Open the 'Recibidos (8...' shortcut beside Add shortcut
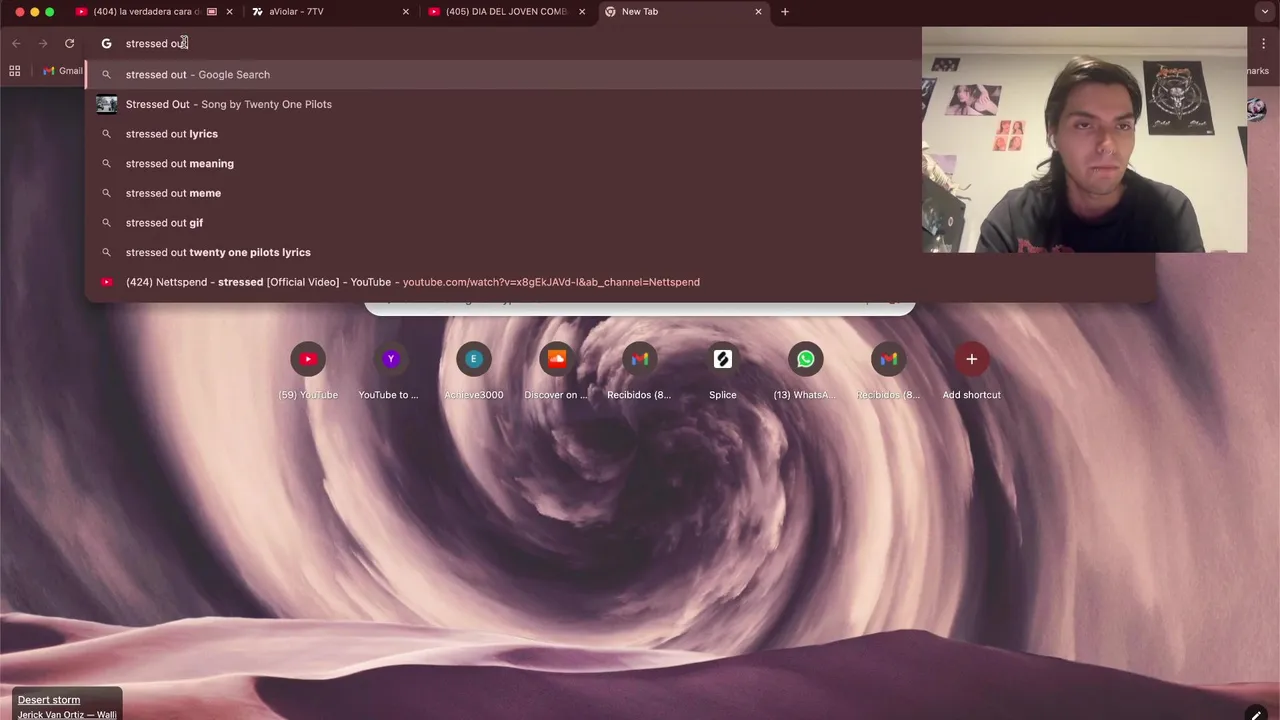The image size is (1280, 720). tap(888, 371)
